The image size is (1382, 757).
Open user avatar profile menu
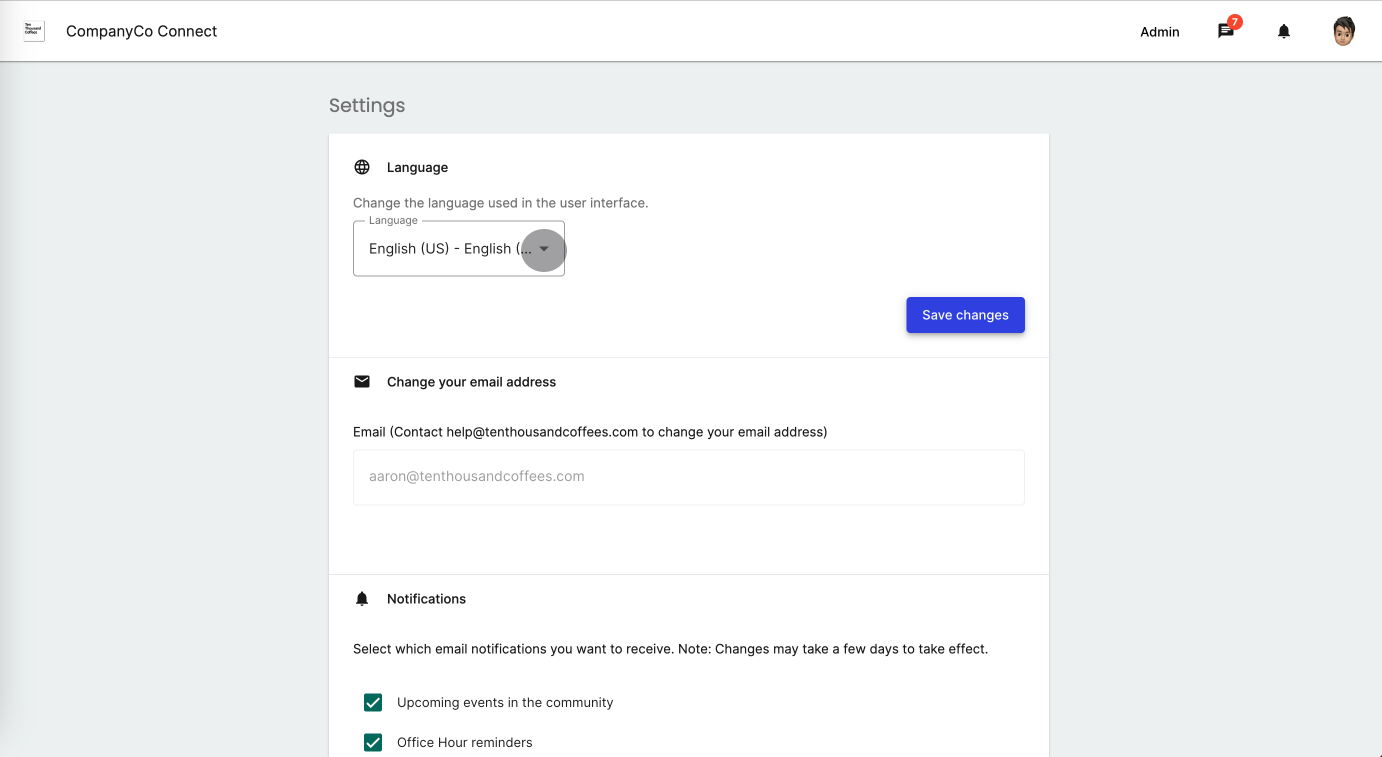pos(1344,31)
